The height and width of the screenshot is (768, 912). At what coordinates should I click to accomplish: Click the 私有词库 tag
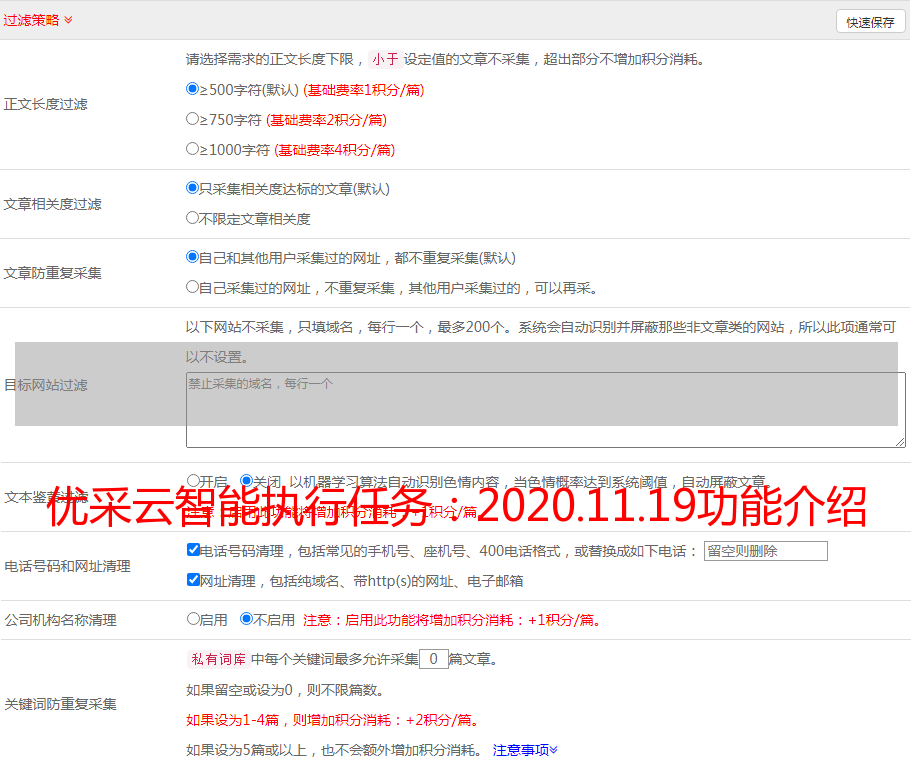coord(218,659)
